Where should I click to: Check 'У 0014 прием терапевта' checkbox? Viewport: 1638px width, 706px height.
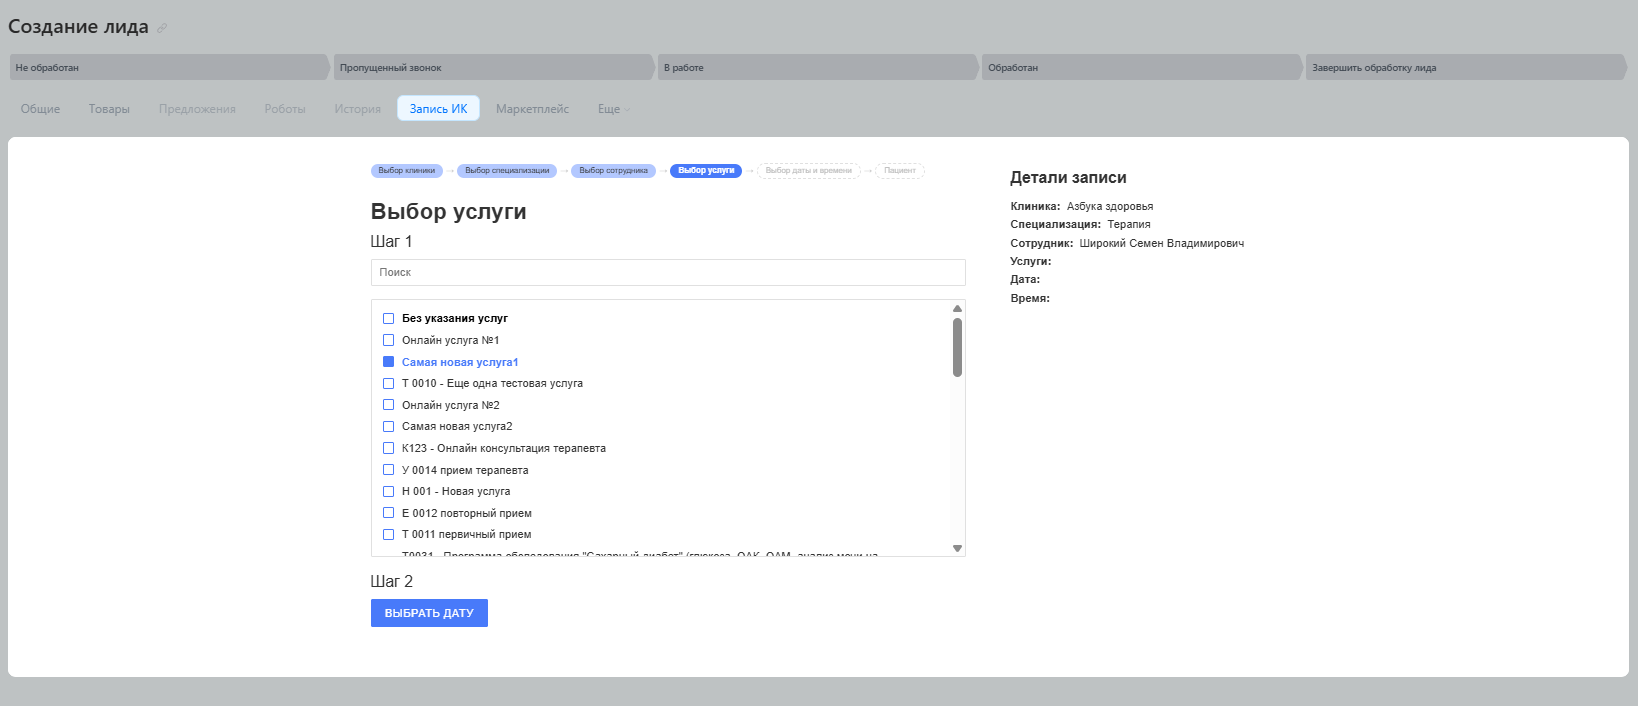pyautogui.click(x=388, y=470)
